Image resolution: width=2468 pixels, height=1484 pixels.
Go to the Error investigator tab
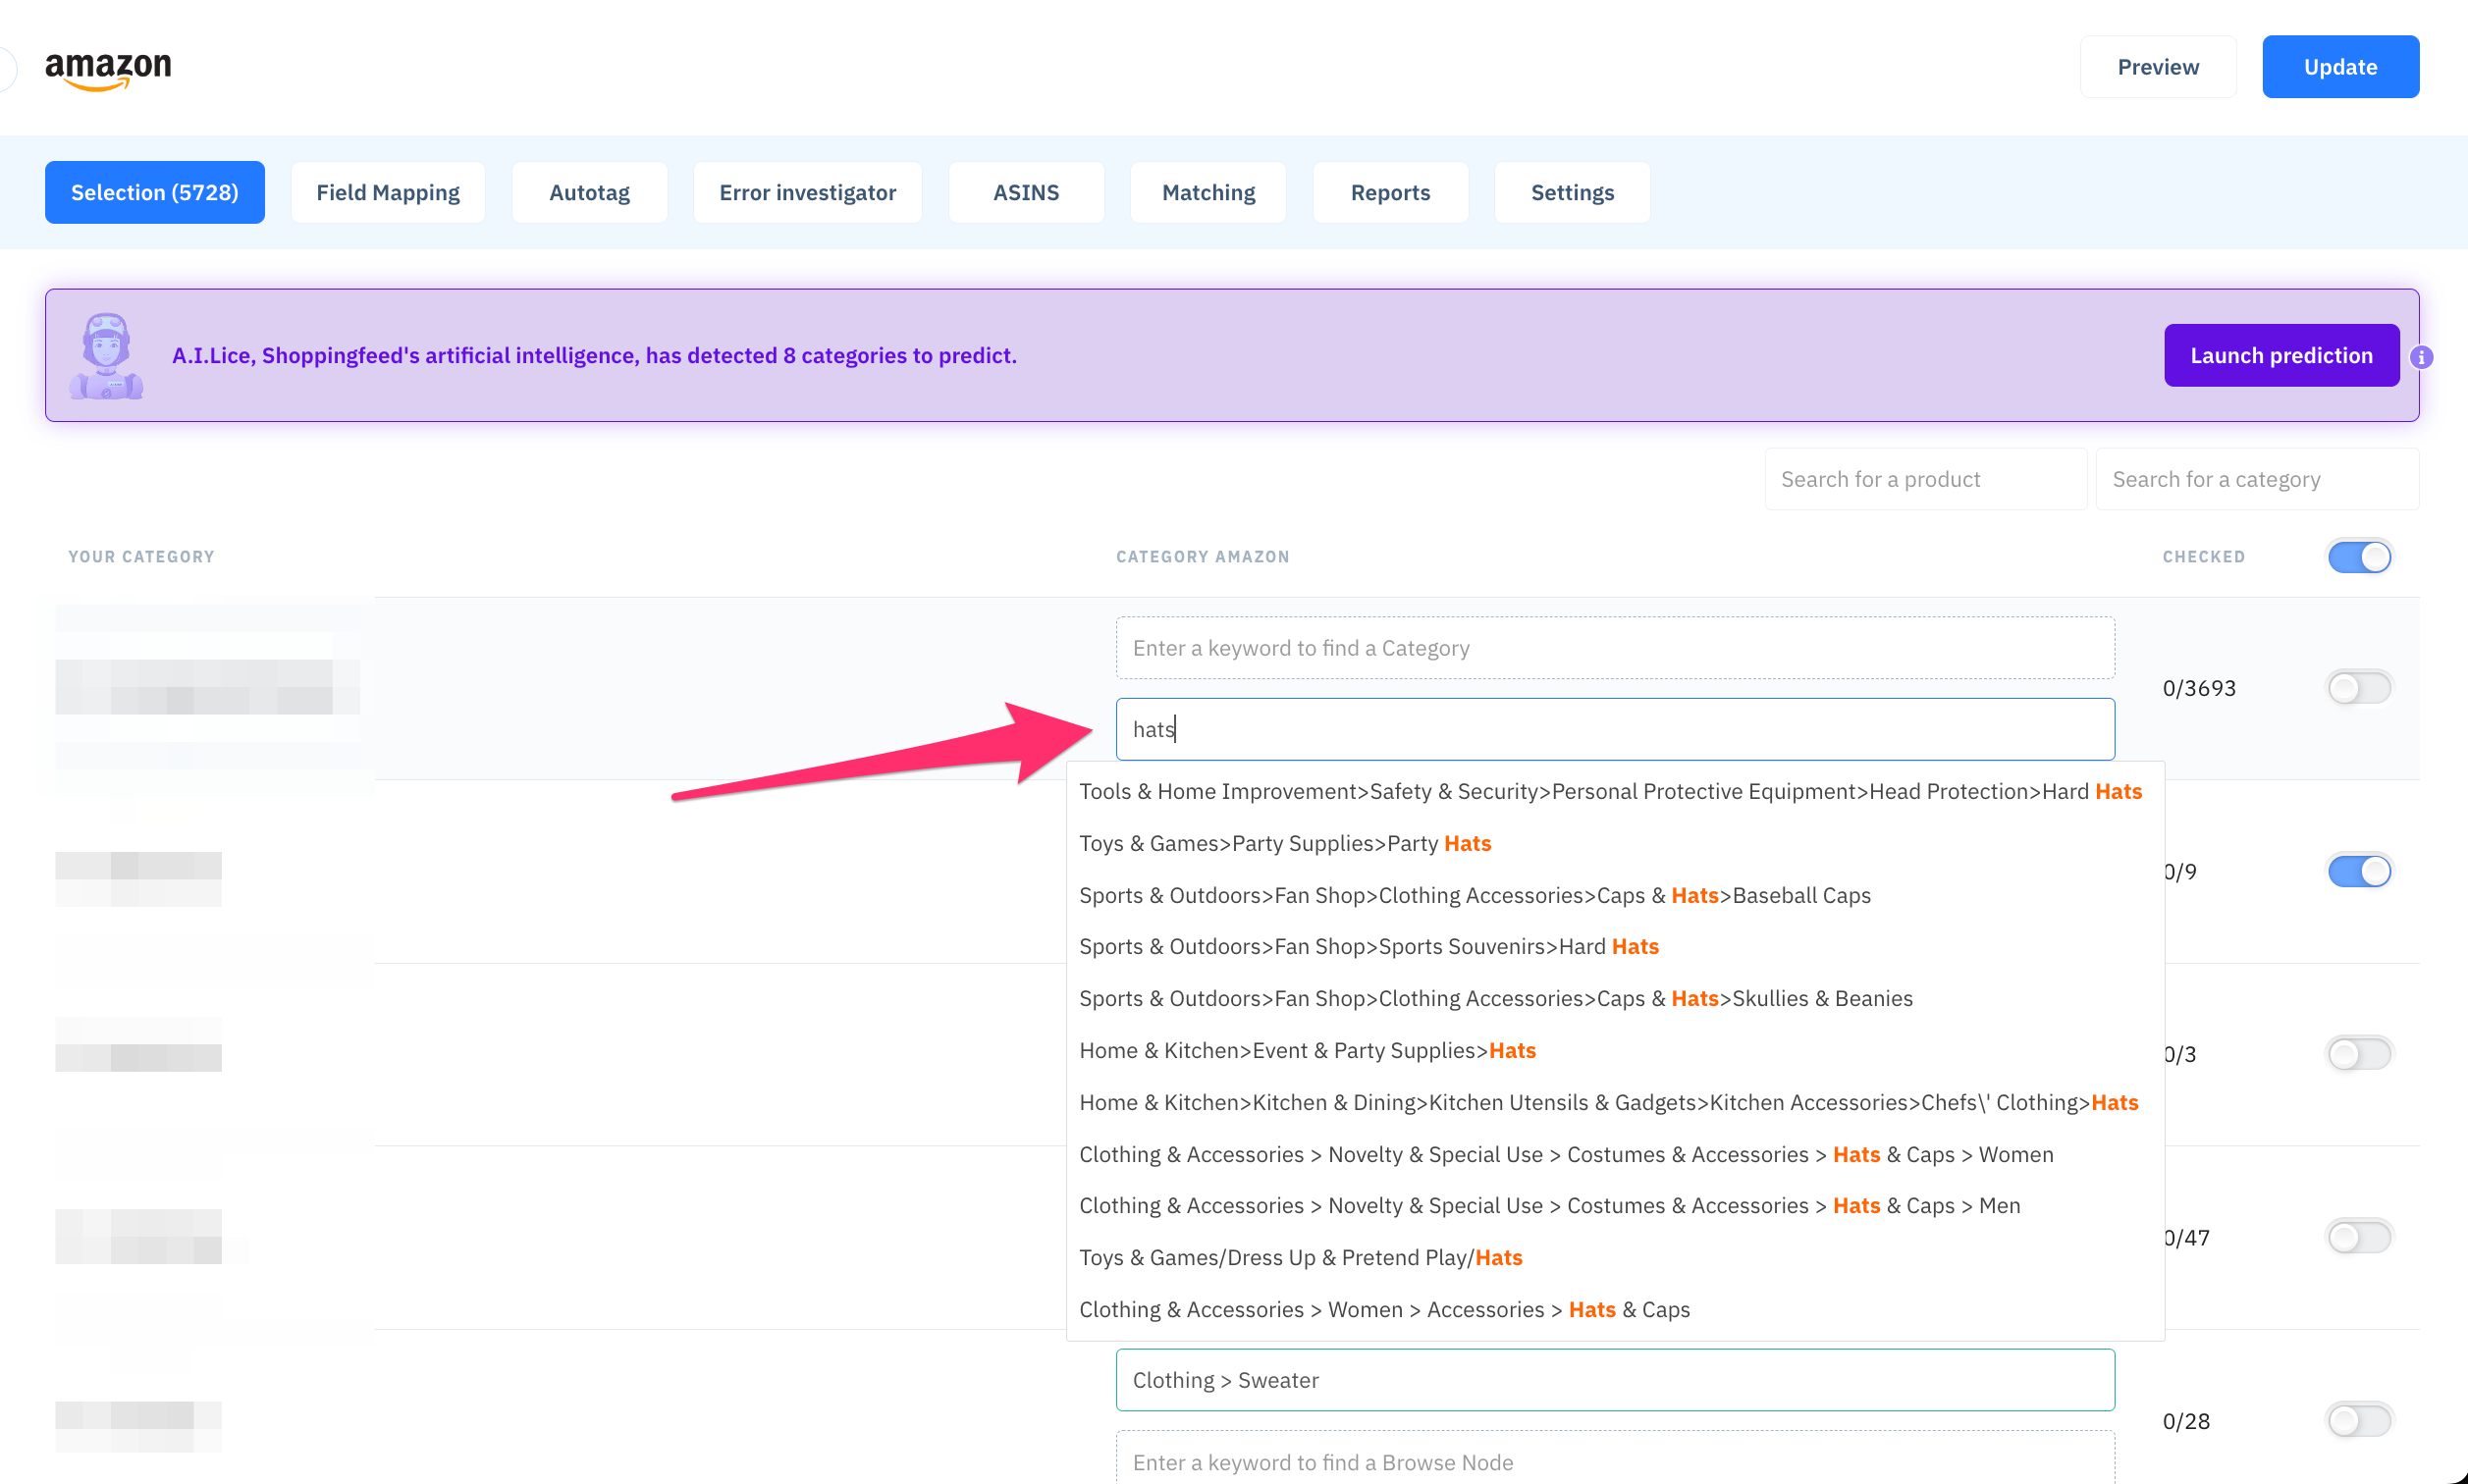tap(808, 192)
